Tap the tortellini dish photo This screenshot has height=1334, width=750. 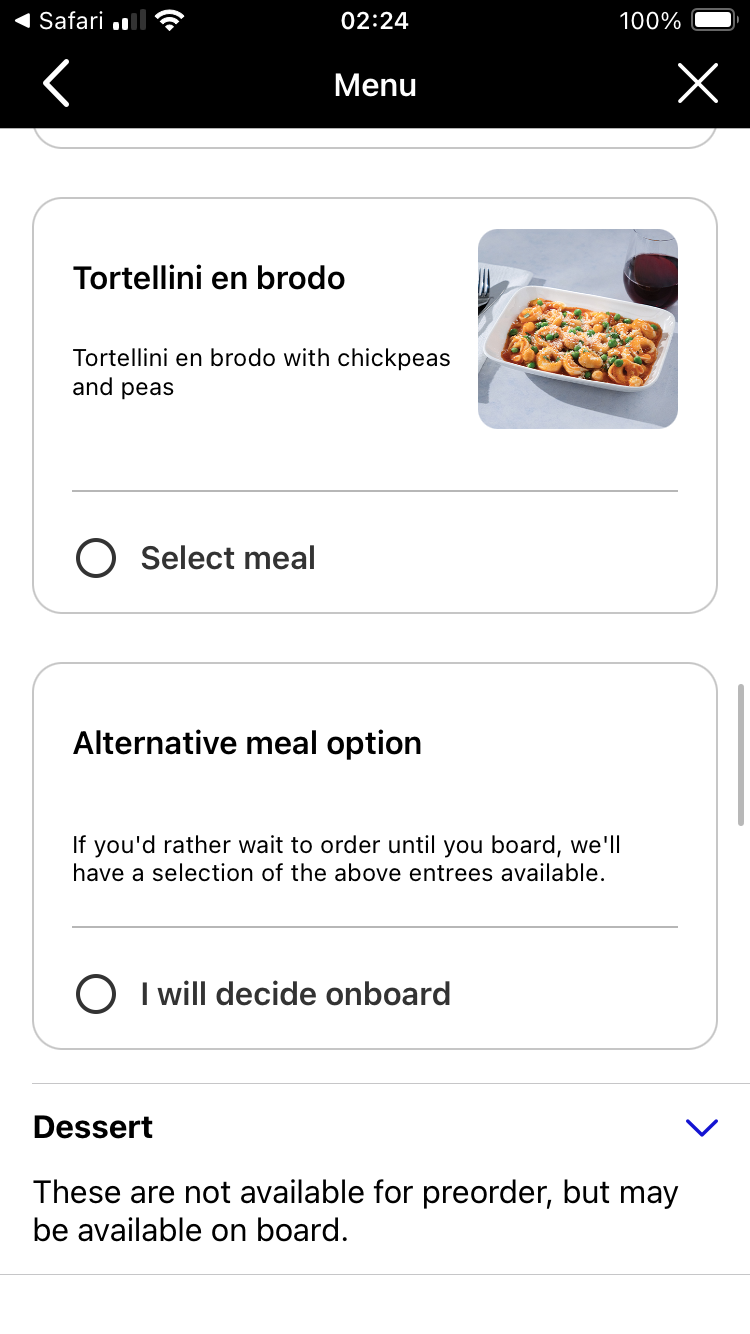tap(577, 329)
